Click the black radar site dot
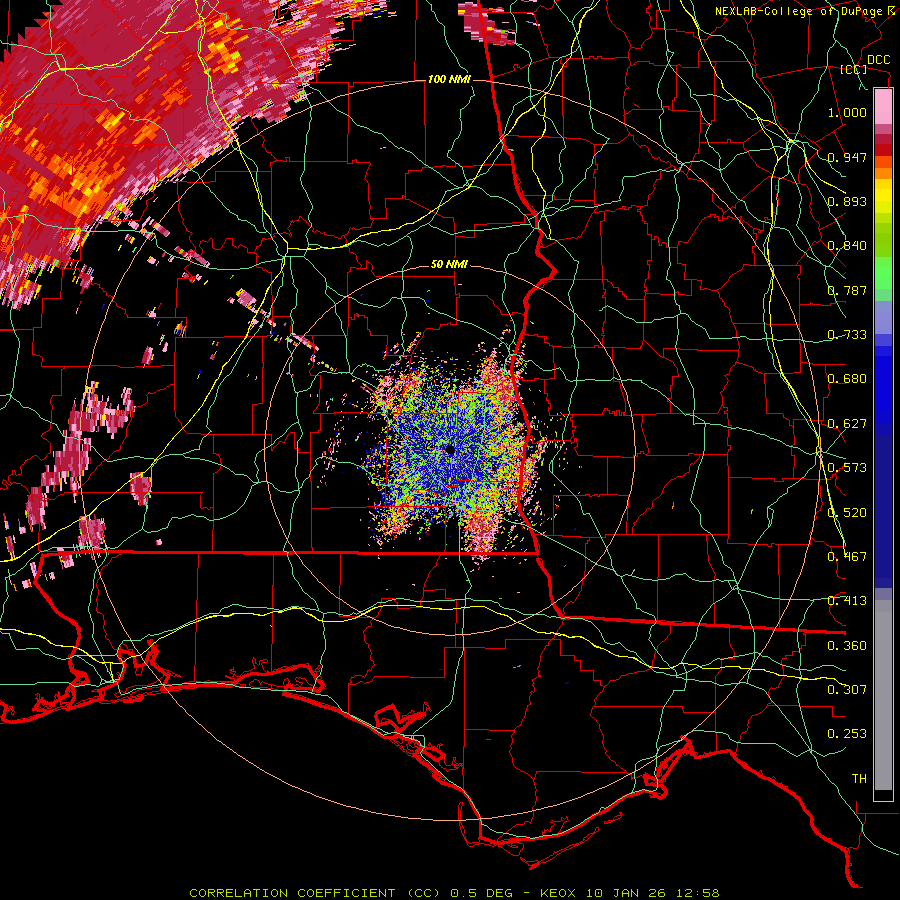This screenshot has height=900, width=900. click(x=450, y=449)
